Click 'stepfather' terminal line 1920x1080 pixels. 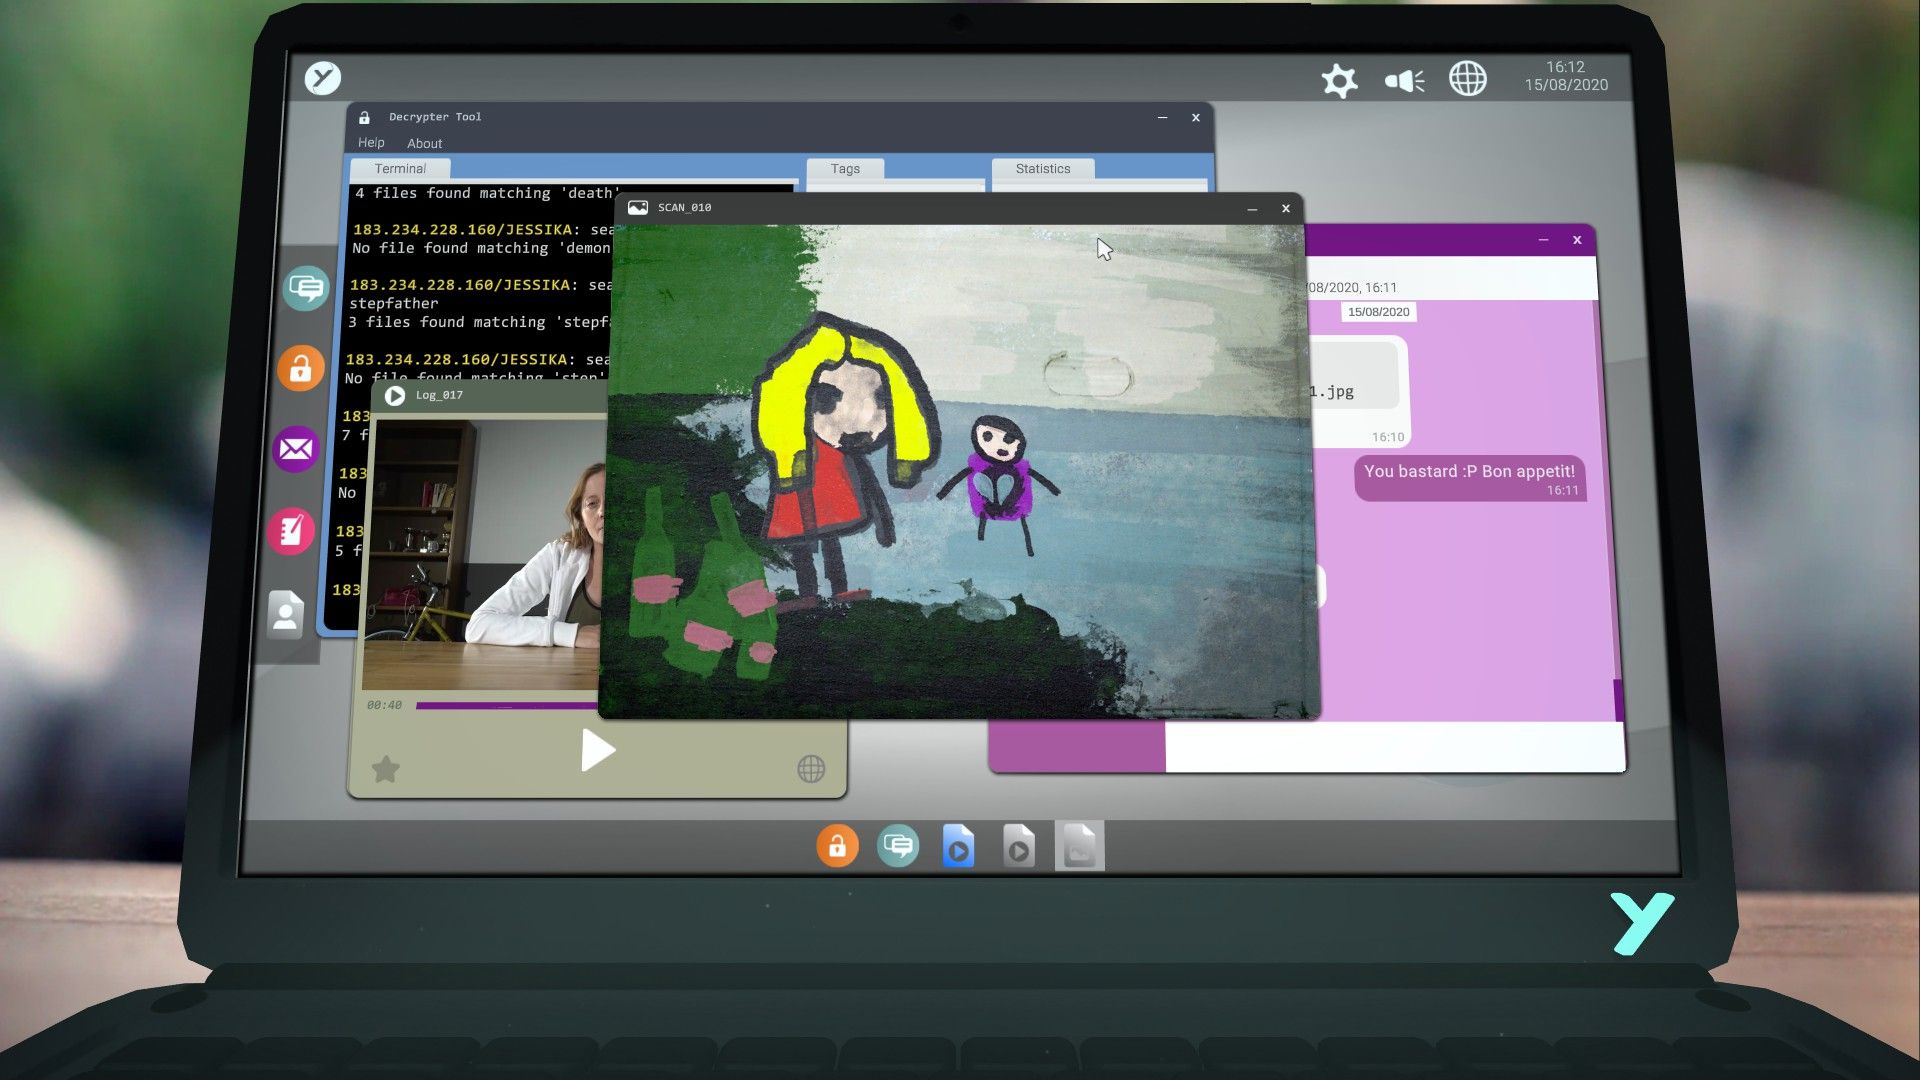pos(394,304)
